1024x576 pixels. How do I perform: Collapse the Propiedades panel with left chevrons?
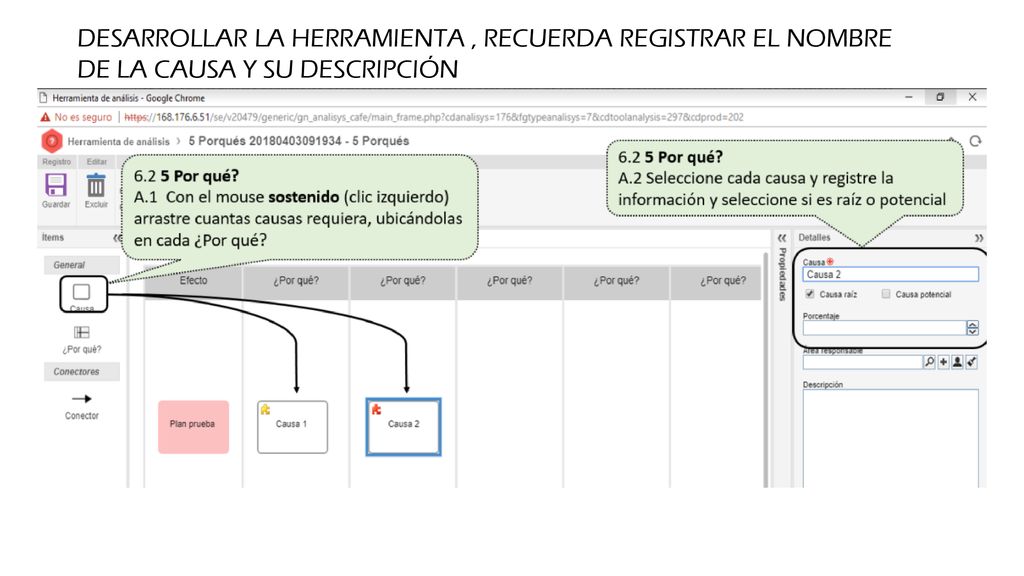(782, 238)
